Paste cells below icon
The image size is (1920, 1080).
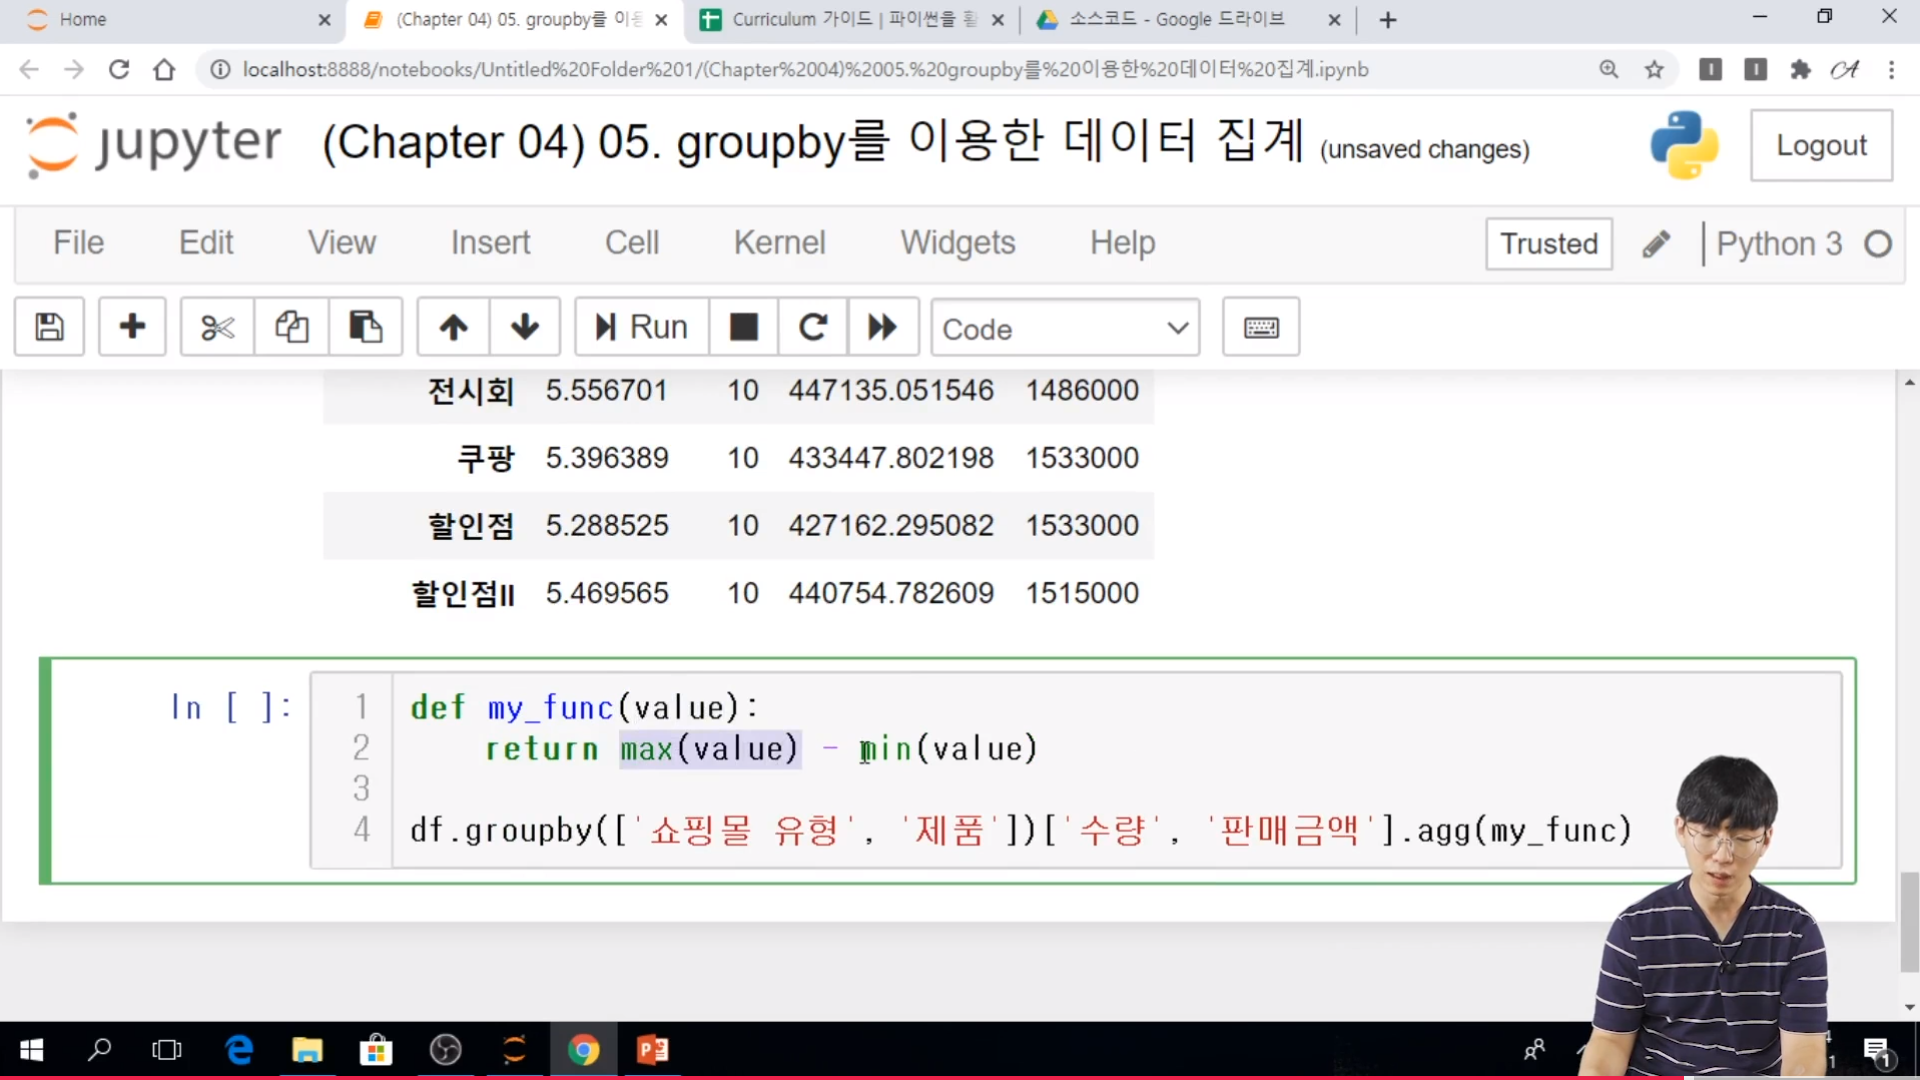[x=365, y=327]
